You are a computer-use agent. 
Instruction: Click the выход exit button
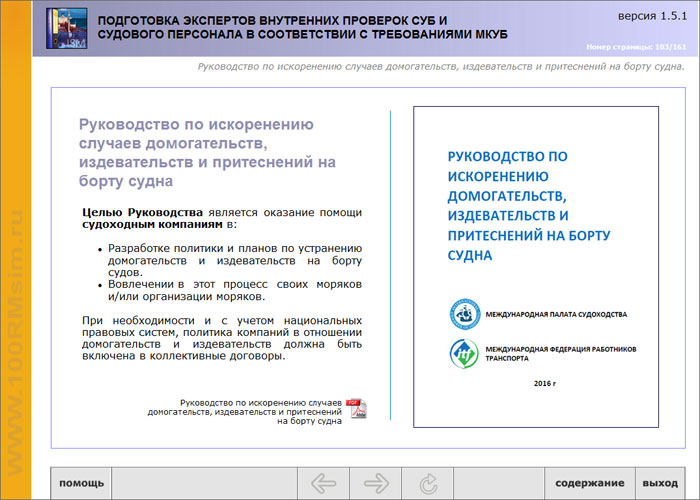pos(660,483)
